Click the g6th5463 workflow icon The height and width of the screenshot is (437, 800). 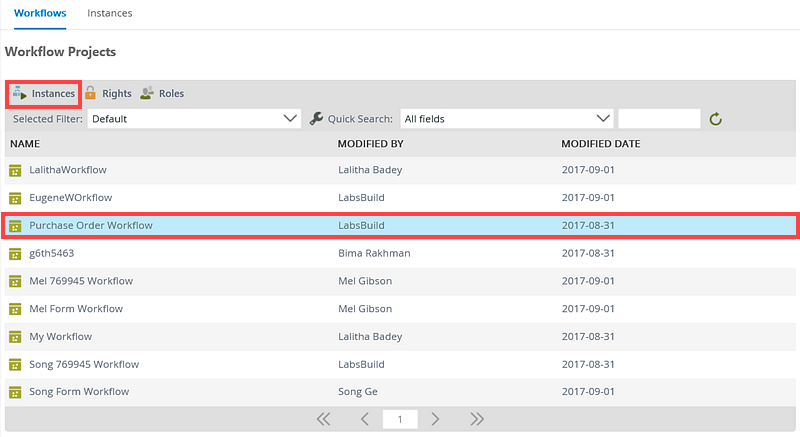click(15, 253)
